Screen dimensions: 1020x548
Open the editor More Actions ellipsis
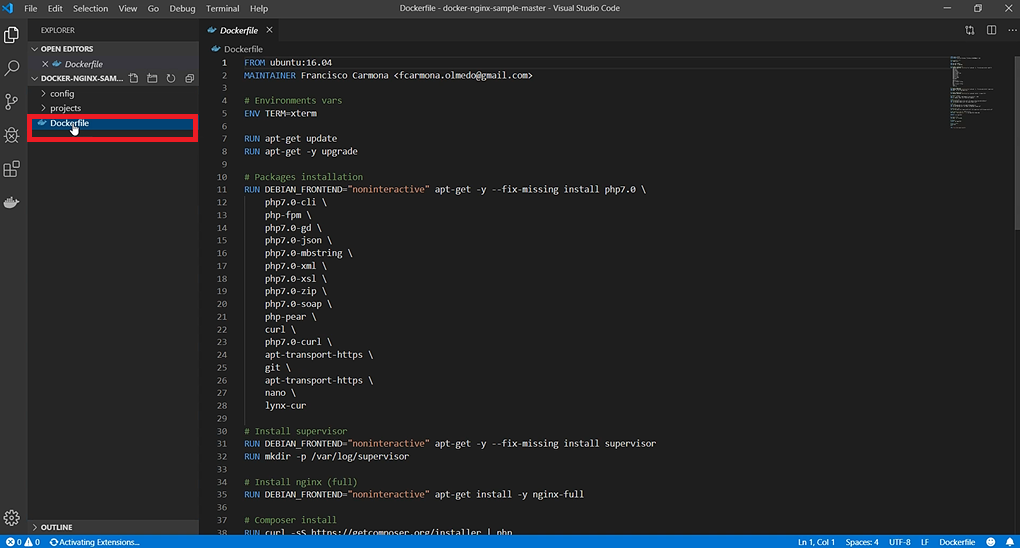(x=1012, y=30)
